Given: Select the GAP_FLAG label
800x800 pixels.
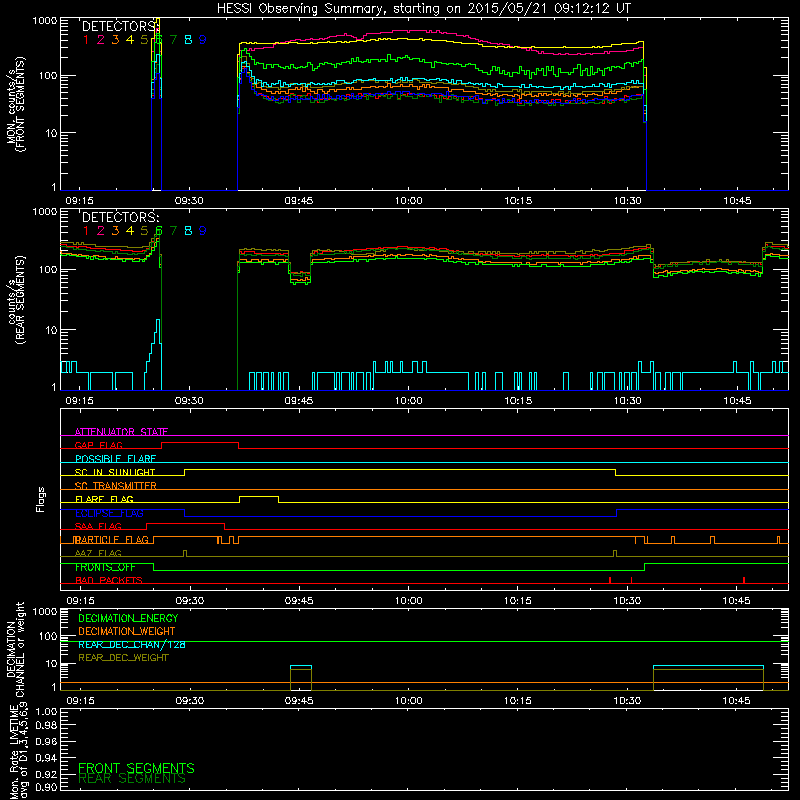Looking at the screenshot, I should pyautogui.click(x=99, y=445).
